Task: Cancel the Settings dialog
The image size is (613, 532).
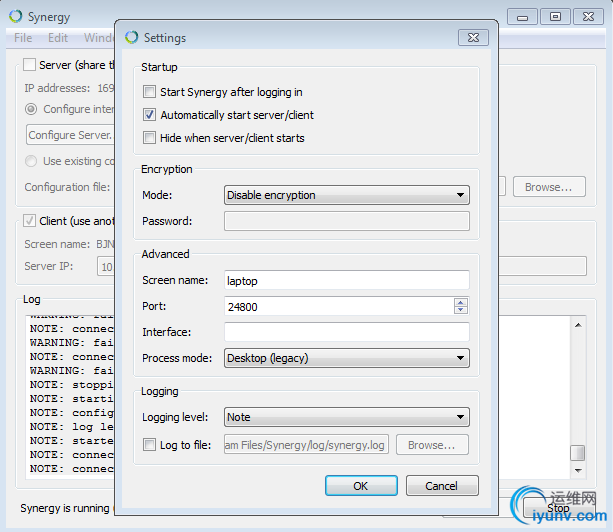Action: coord(442,486)
